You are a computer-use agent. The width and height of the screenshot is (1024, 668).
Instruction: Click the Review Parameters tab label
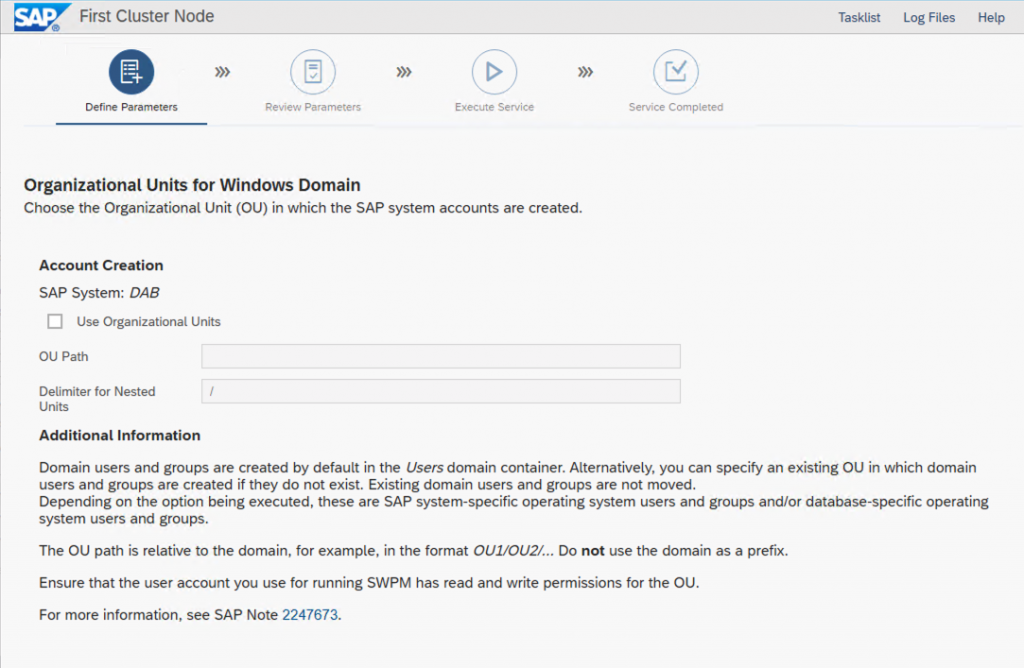point(313,107)
